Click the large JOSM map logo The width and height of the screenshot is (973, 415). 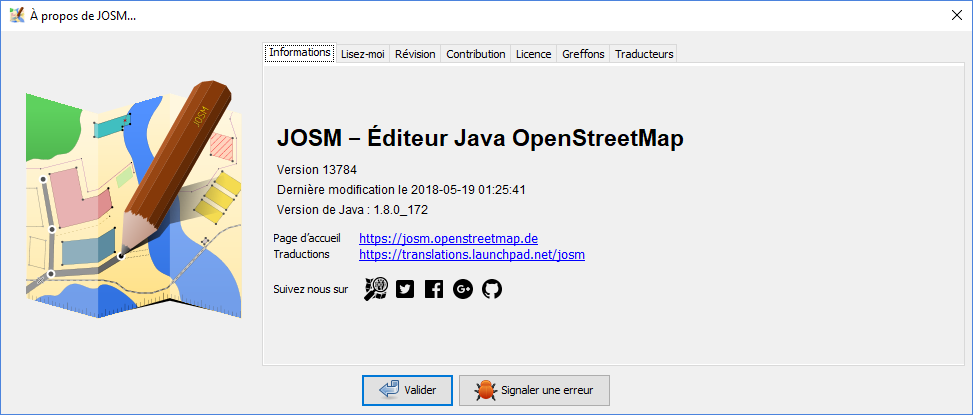pos(133,200)
